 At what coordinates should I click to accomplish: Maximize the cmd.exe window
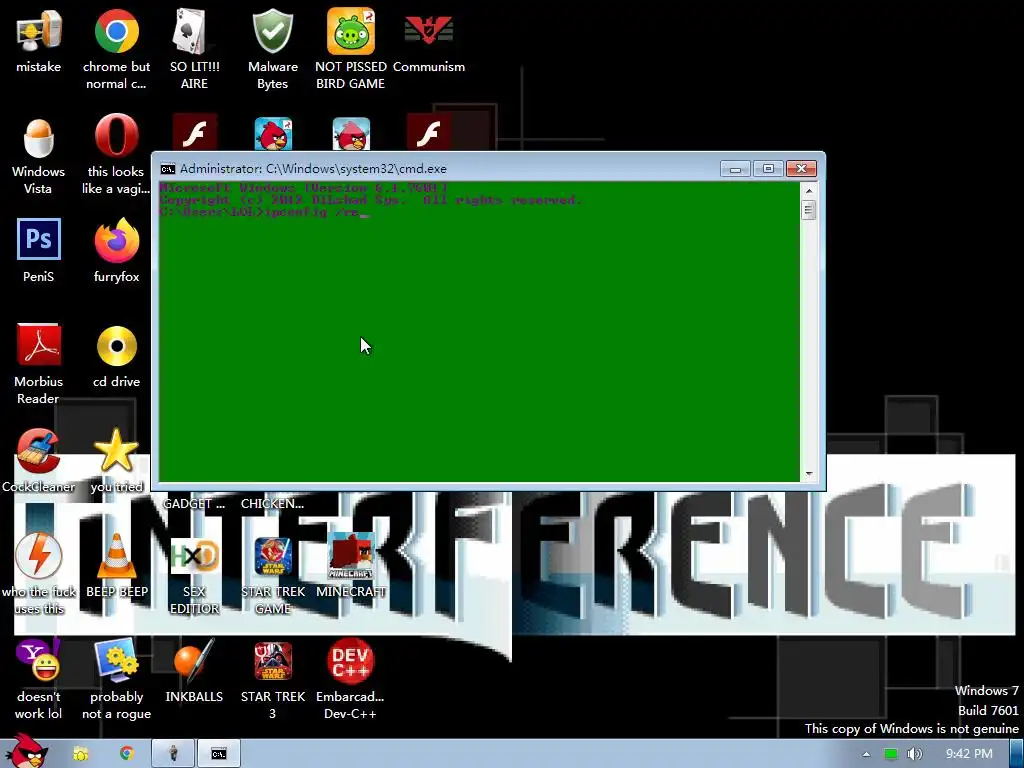tap(768, 169)
